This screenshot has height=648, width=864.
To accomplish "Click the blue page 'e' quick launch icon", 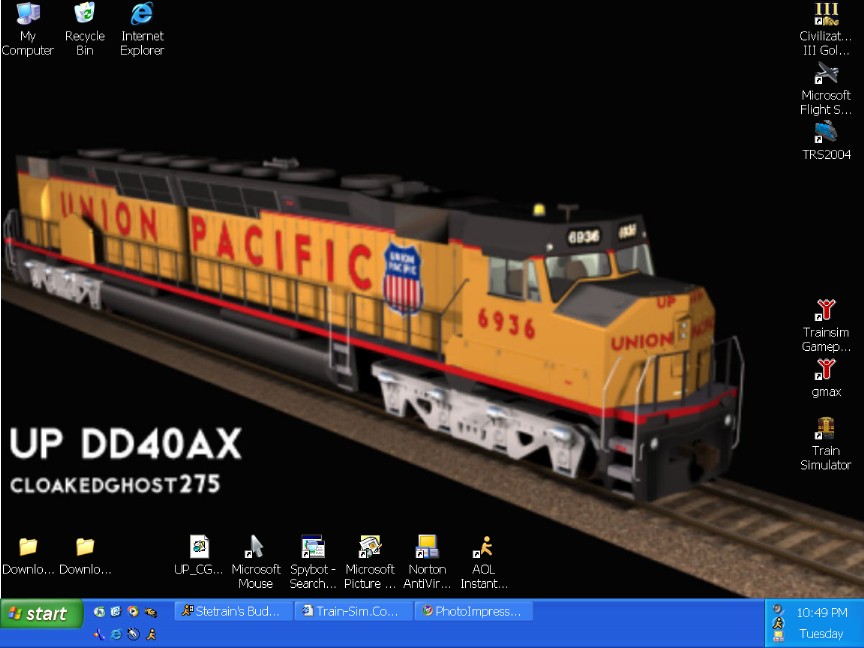I will click(x=116, y=611).
